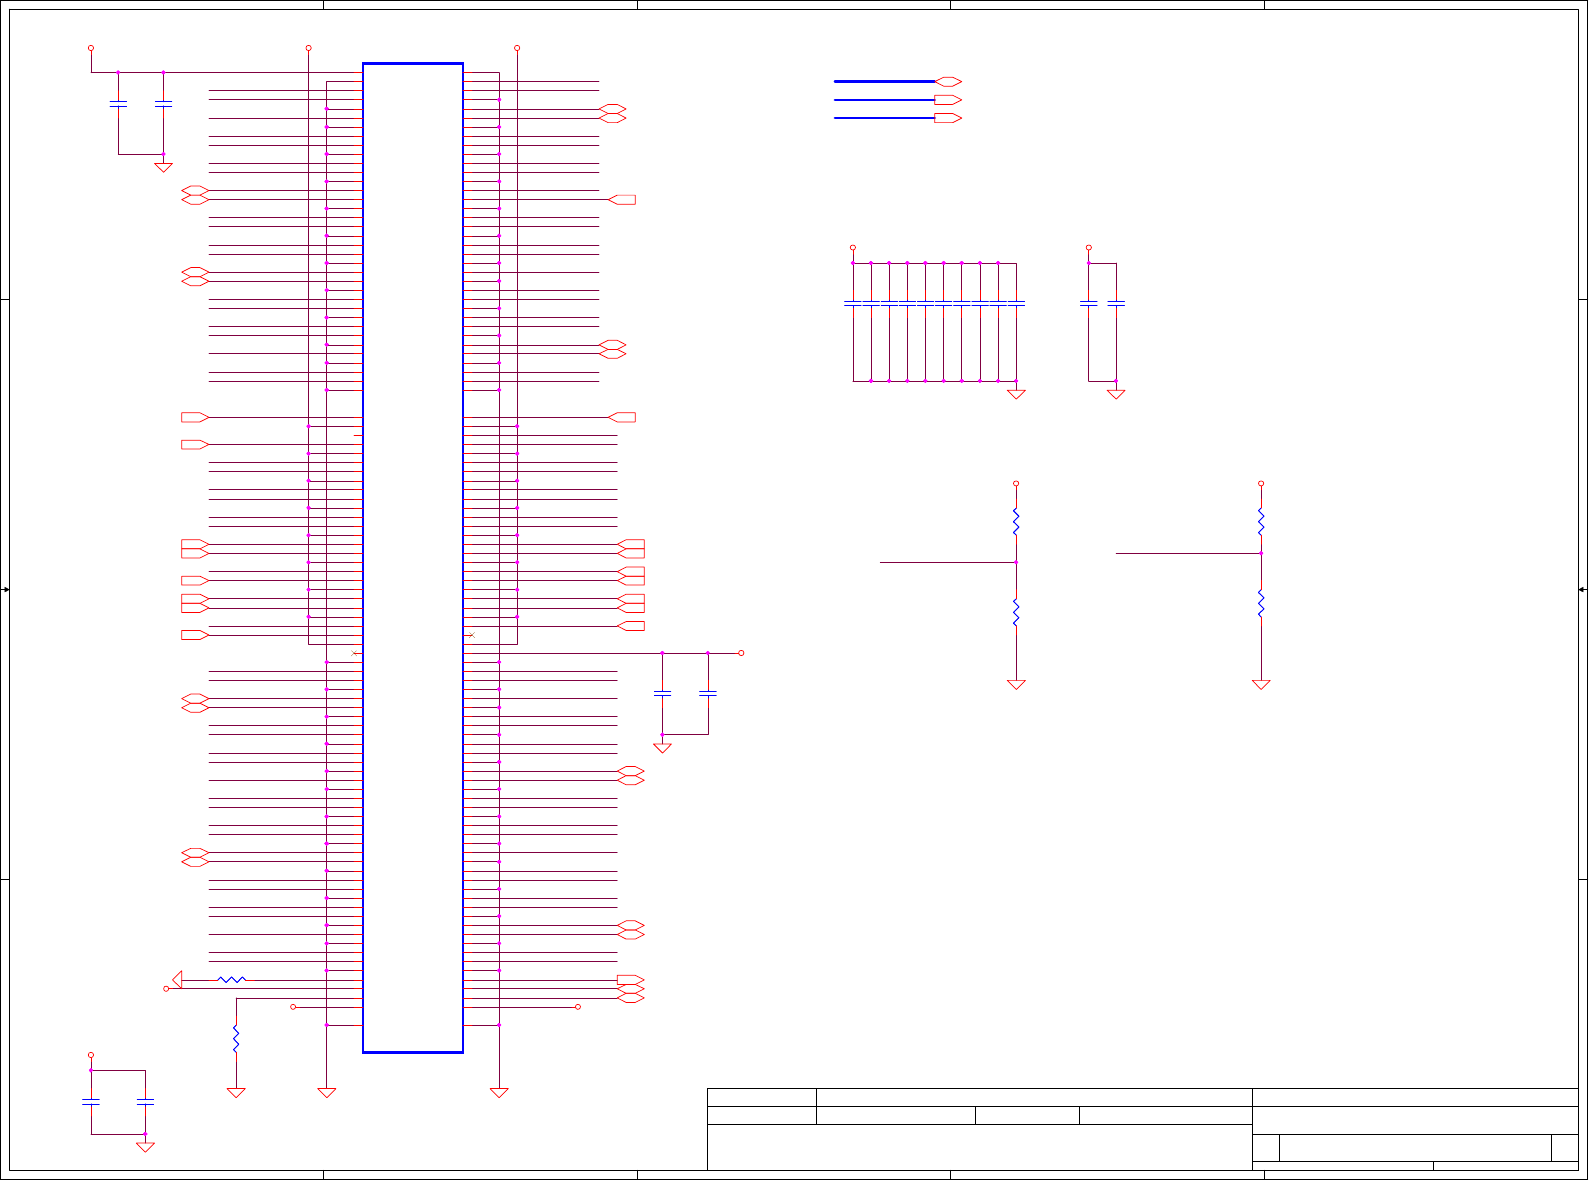Click ground symbol below connector's left vertical rail

click(x=327, y=1093)
